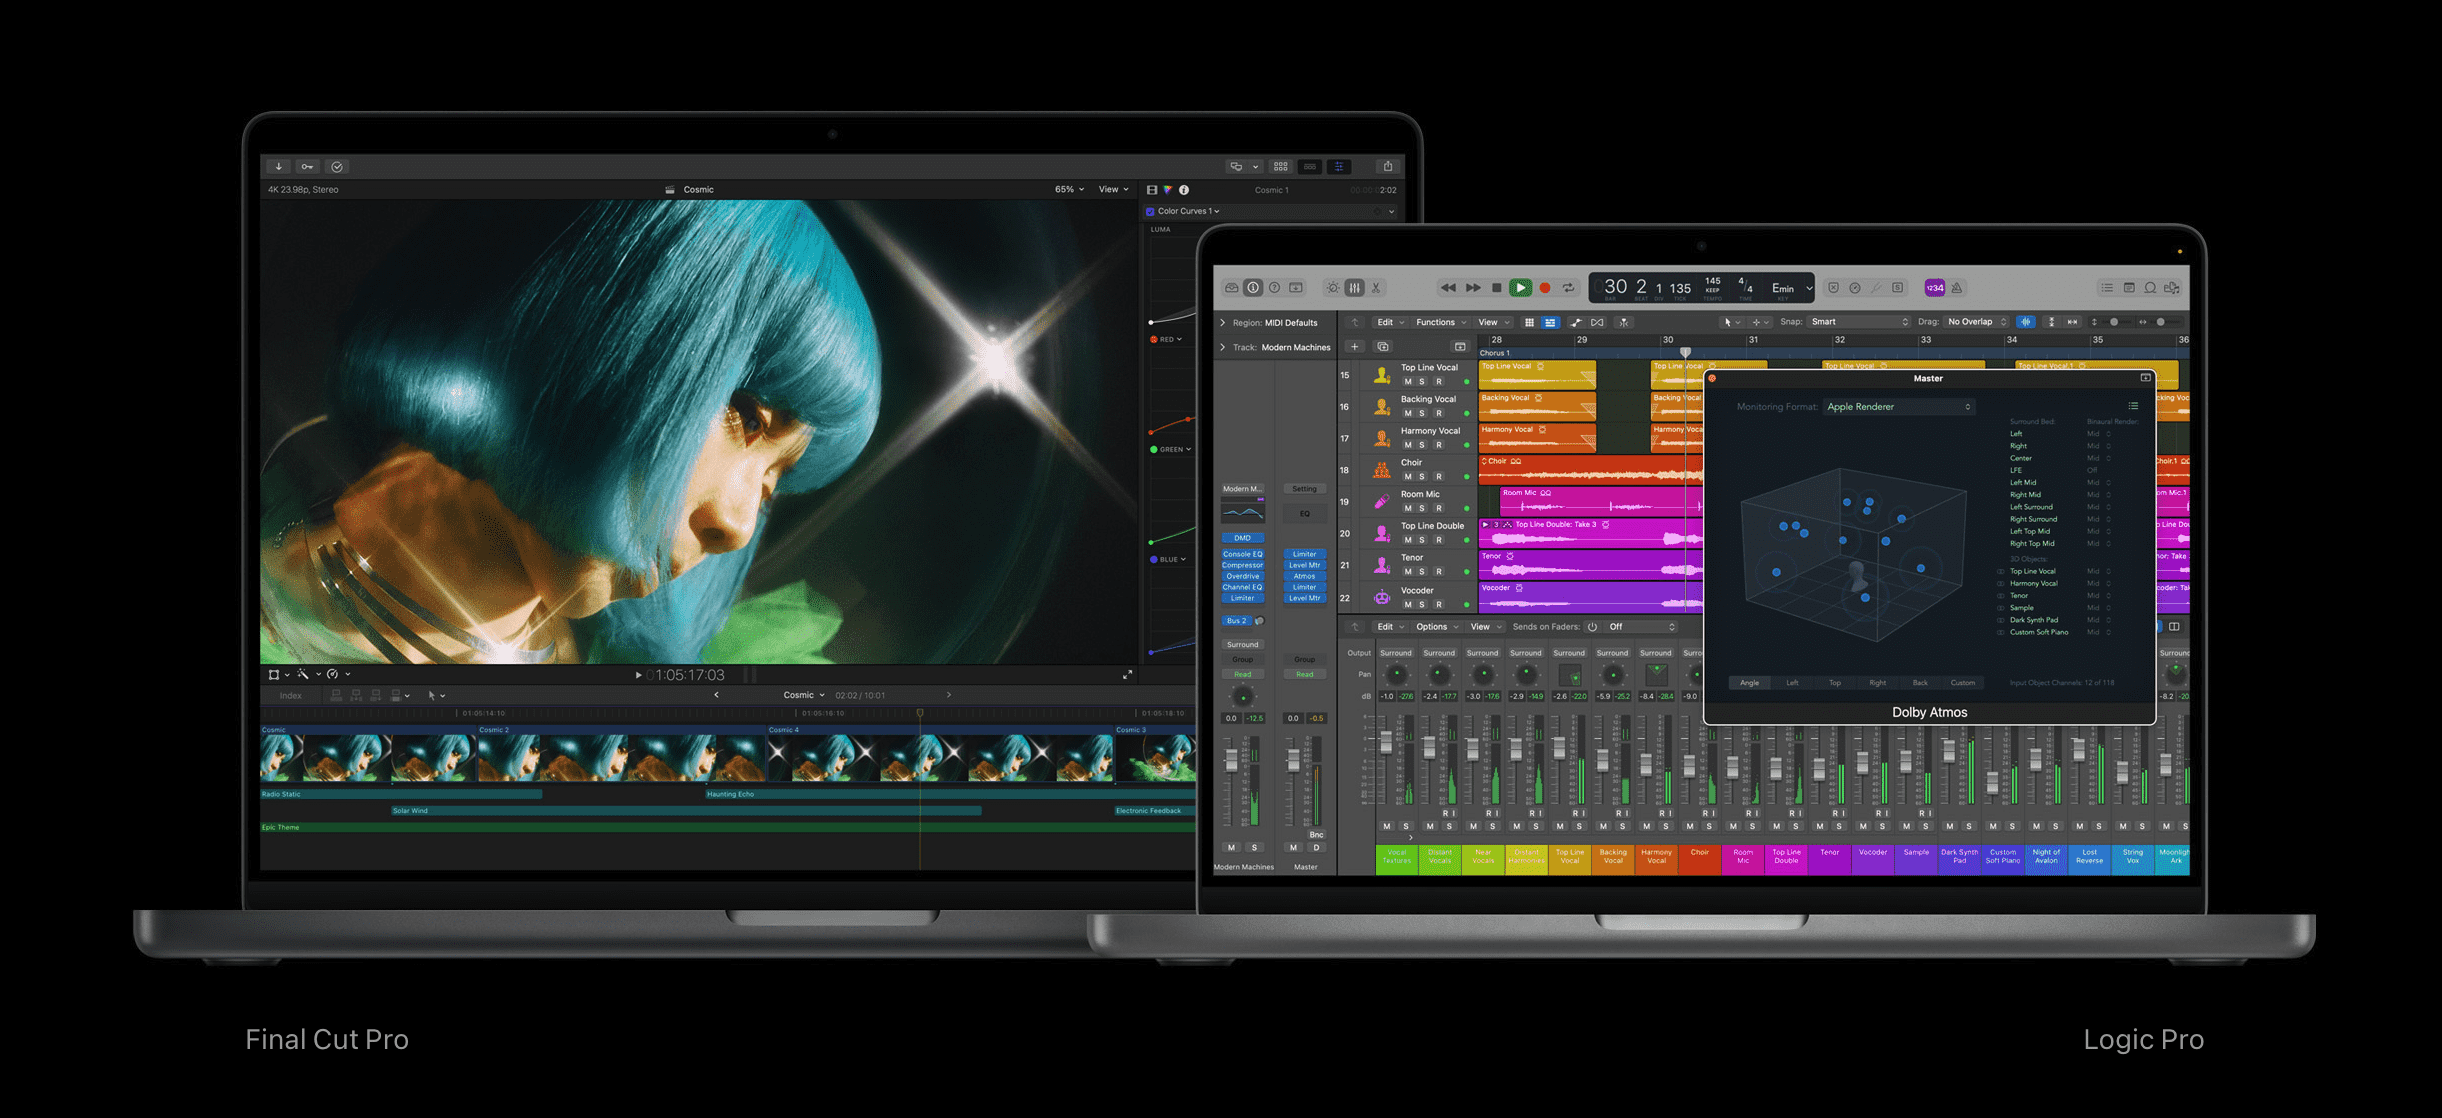Select the Top view tab in Dolby Atmos
This screenshot has height=1118, width=2442.
pyautogui.click(x=1834, y=683)
